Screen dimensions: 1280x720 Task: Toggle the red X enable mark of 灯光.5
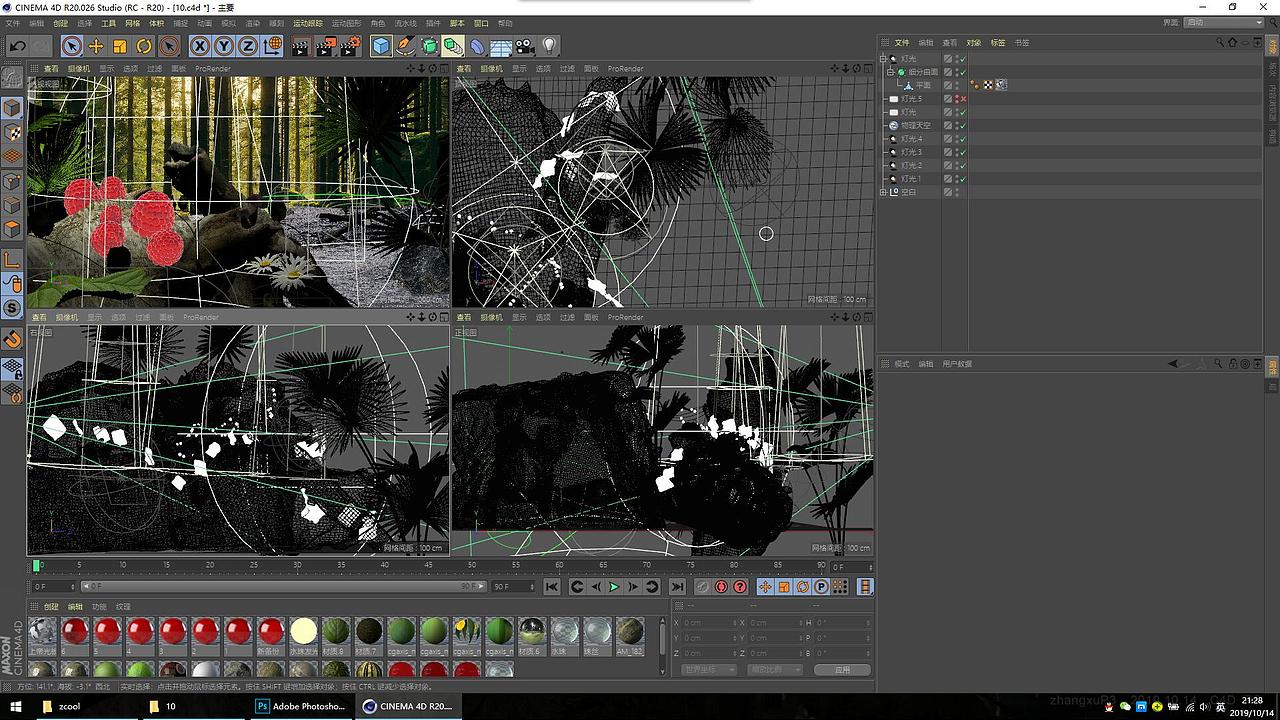coord(962,99)
